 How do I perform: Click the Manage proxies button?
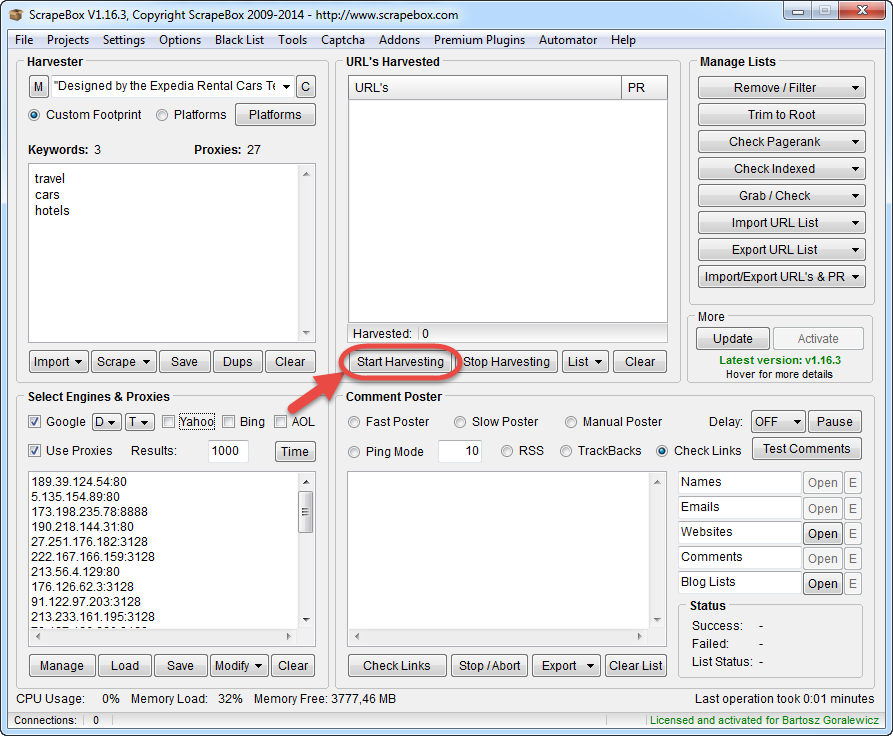coord(62,665)
